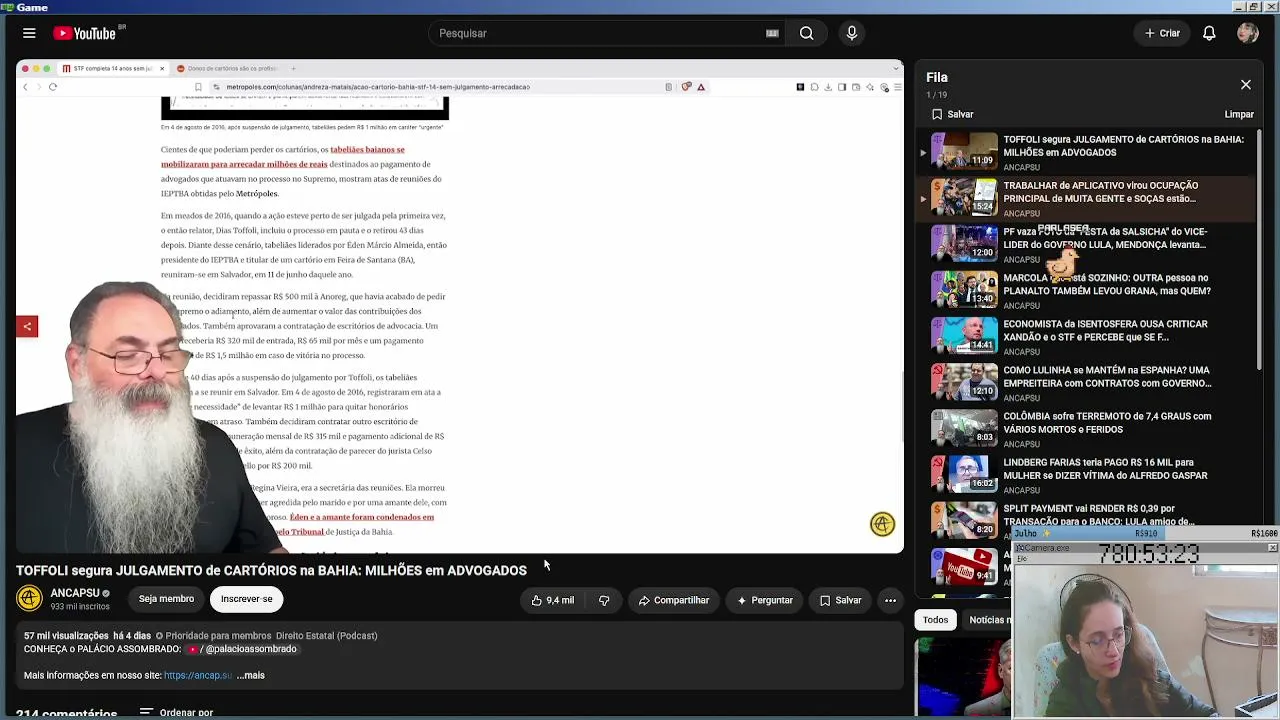Click the 933 mil inscritos subscriber count
Viewport: 1280px width, 720px height.
[x=80, y=607]
